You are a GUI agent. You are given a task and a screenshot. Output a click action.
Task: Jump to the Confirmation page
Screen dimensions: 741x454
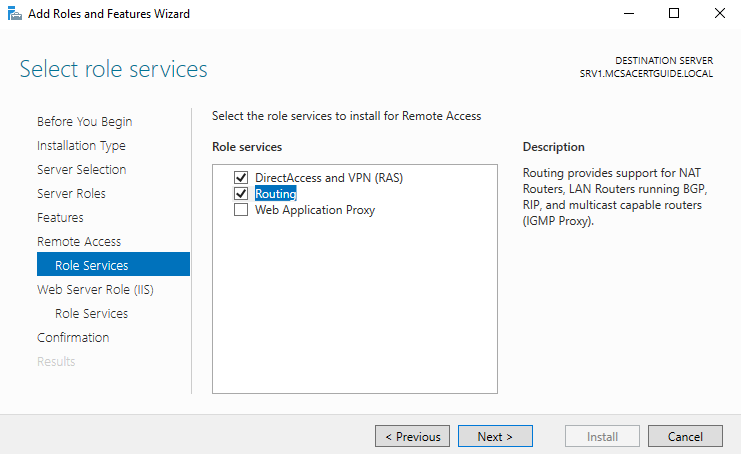[x=73, y=338]
